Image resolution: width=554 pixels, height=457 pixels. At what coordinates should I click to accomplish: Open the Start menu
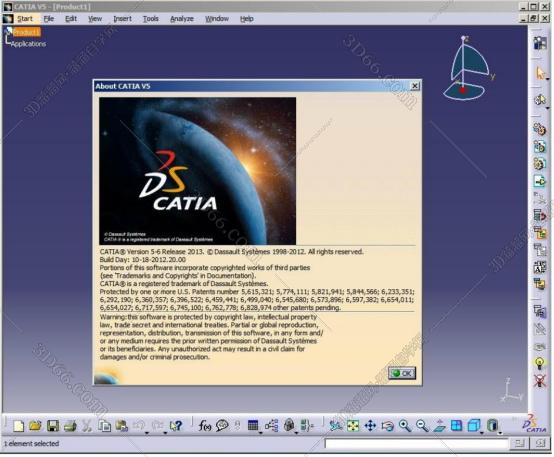click(25, 19)
